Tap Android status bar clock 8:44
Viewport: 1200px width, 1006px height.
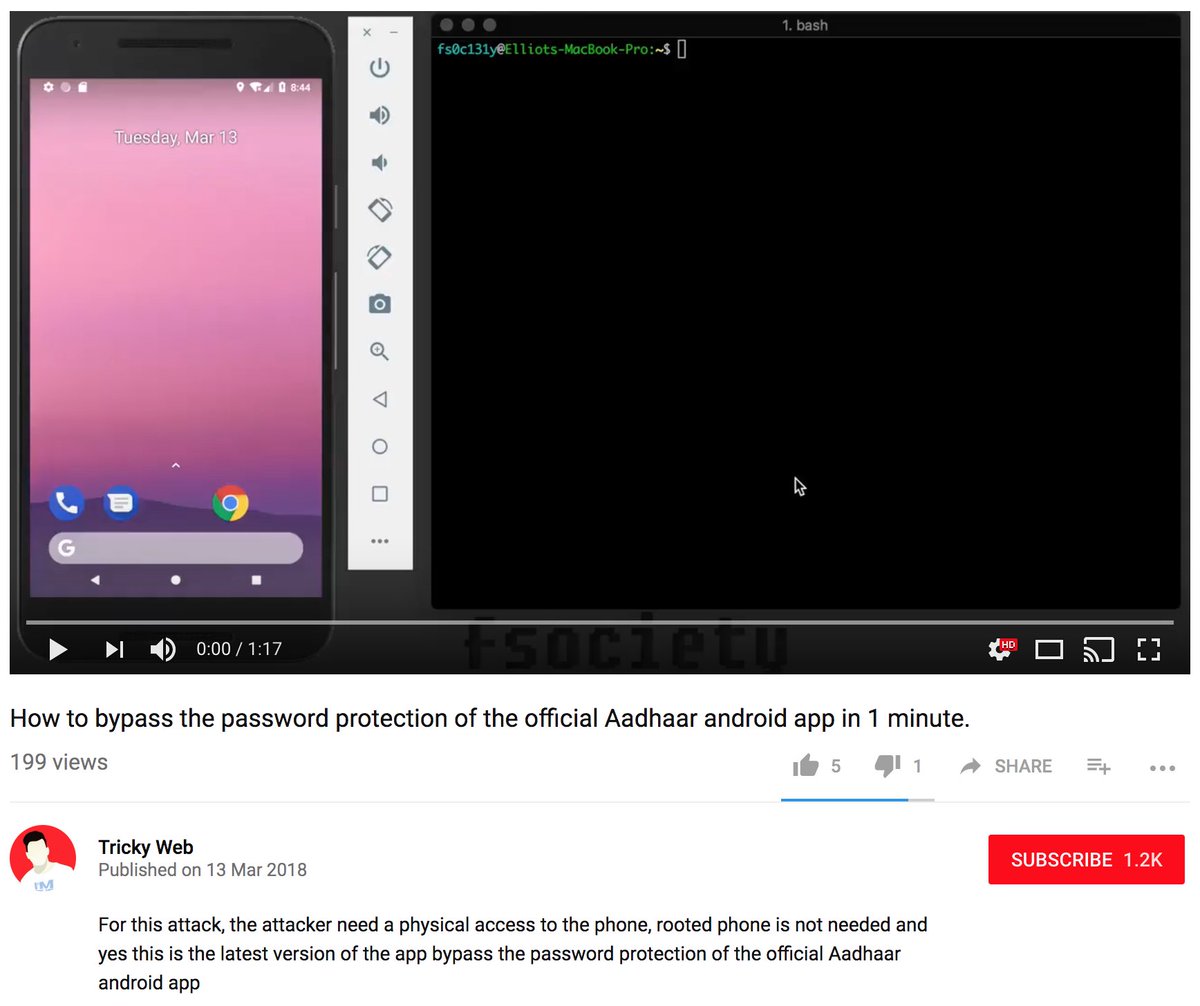pyautogui.click(x=300, y=88)
